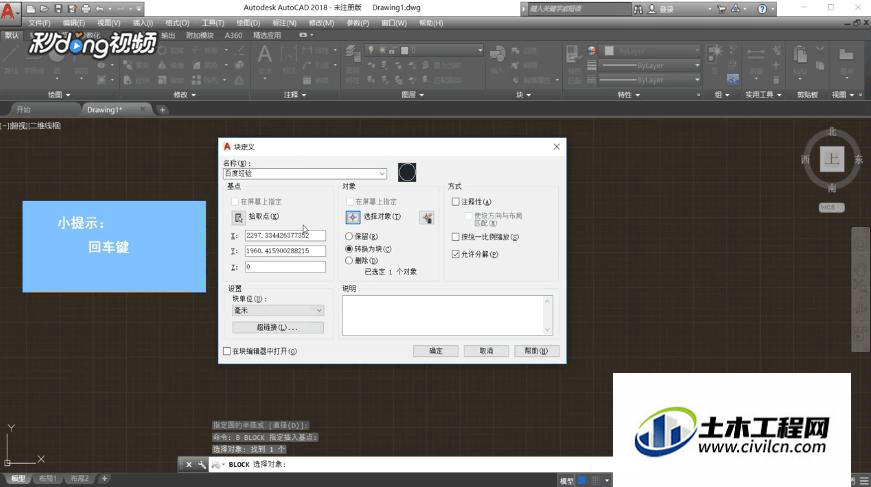Expand the 块 (Block) ribbon panel
Screen dimensions: 871x487
(523, 95)
